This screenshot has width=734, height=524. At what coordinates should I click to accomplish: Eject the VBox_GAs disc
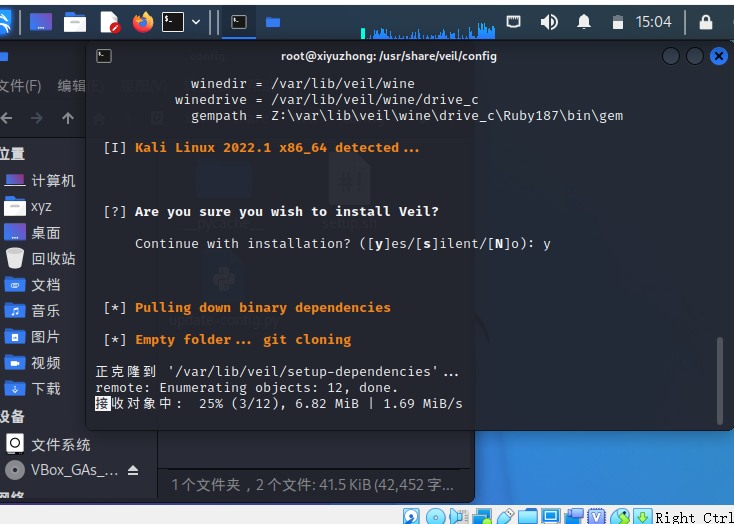point(133,470)
